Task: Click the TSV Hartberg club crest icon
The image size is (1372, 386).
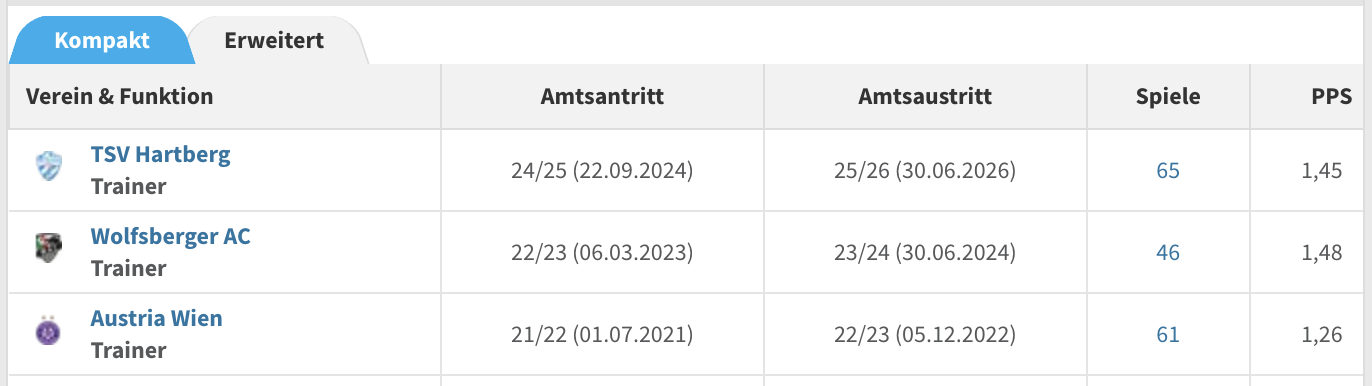Action: click(x=48, y=167)
